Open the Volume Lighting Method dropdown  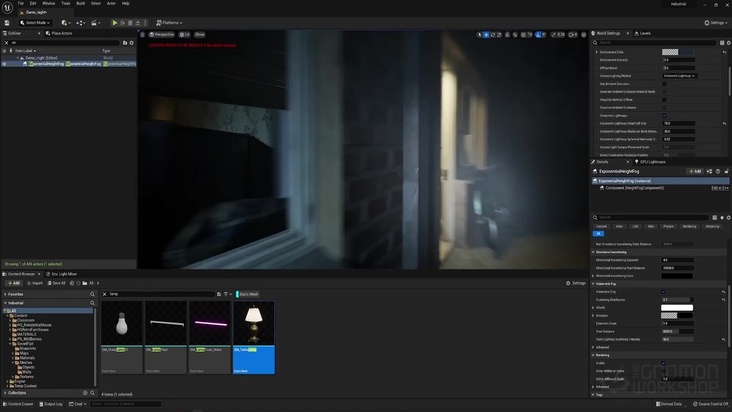[x=680, y=76]
